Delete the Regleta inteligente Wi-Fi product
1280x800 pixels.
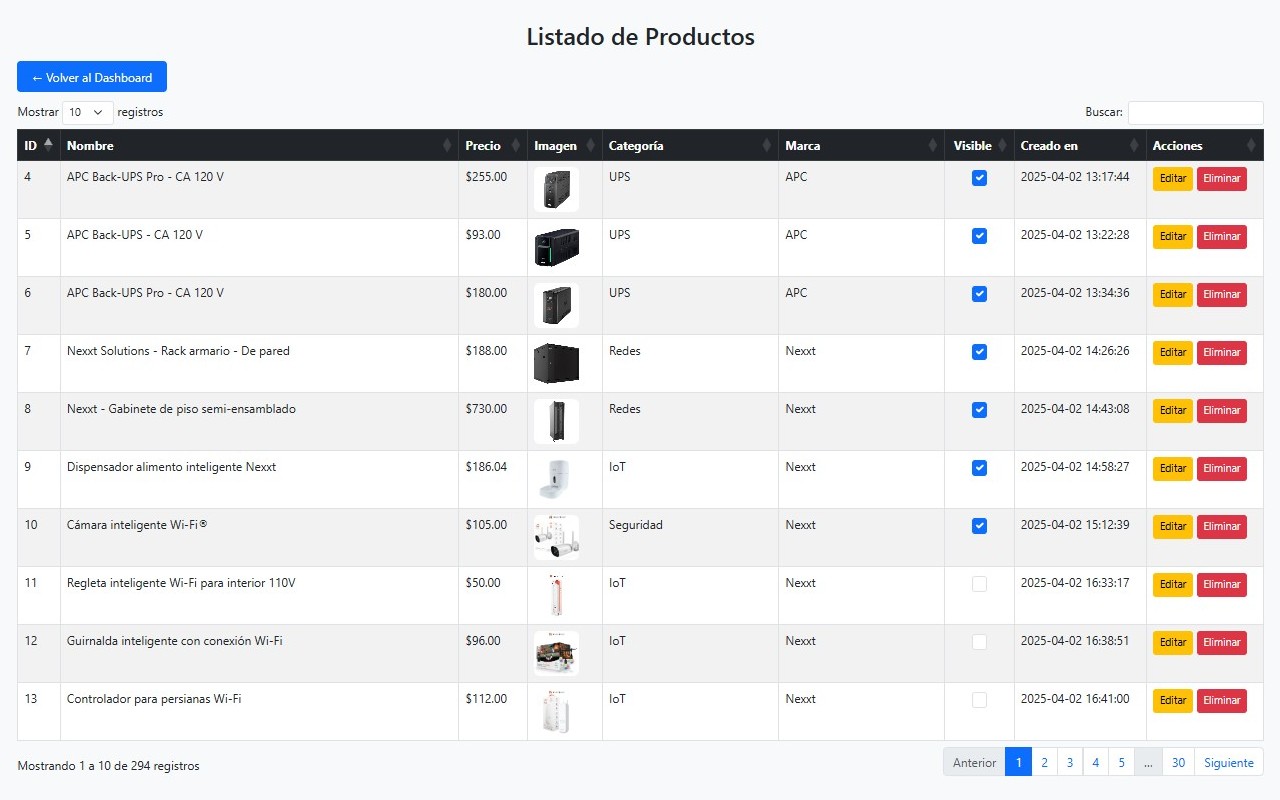(x=1222, y=585)
